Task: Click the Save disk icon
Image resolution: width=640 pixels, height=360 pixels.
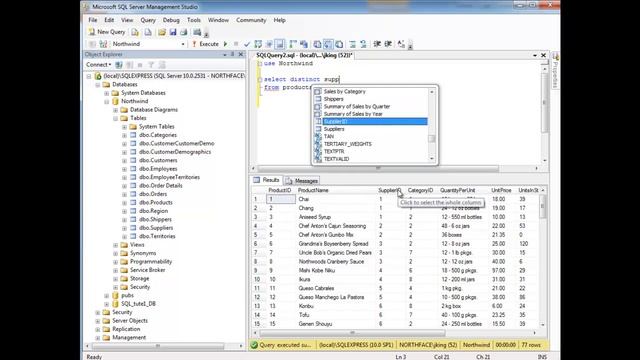Action: tap(173, 32)
